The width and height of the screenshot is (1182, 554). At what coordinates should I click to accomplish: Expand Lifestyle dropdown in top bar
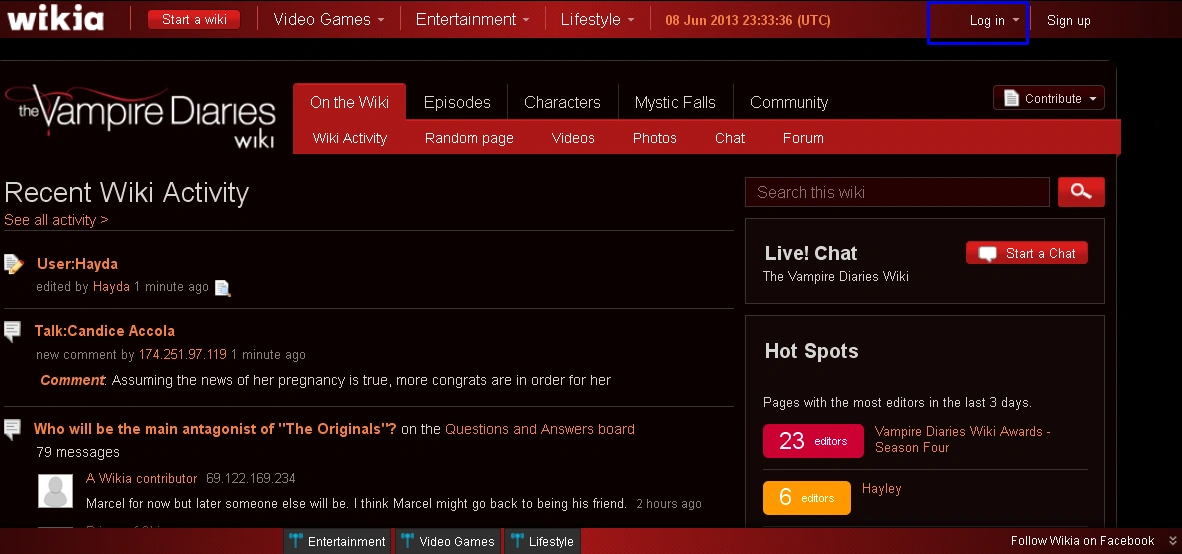click(597, 20)
